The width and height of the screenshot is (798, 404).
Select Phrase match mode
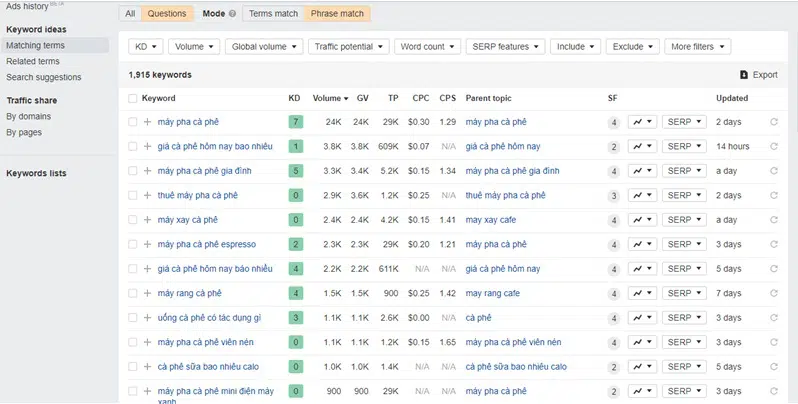click(337, 14)
